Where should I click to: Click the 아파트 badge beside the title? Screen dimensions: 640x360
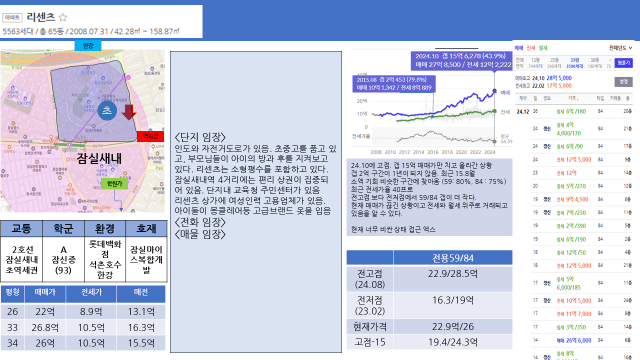12,18
